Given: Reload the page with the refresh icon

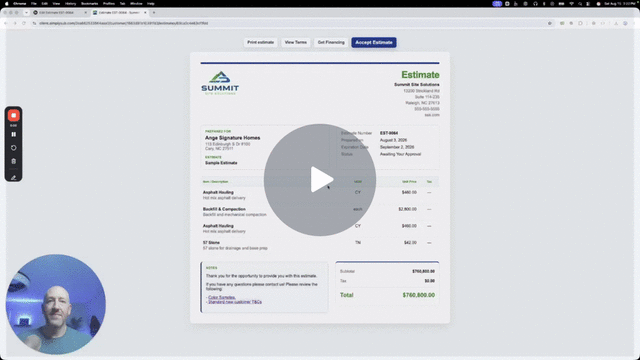Looking at the screenshot, I should 24,23.
